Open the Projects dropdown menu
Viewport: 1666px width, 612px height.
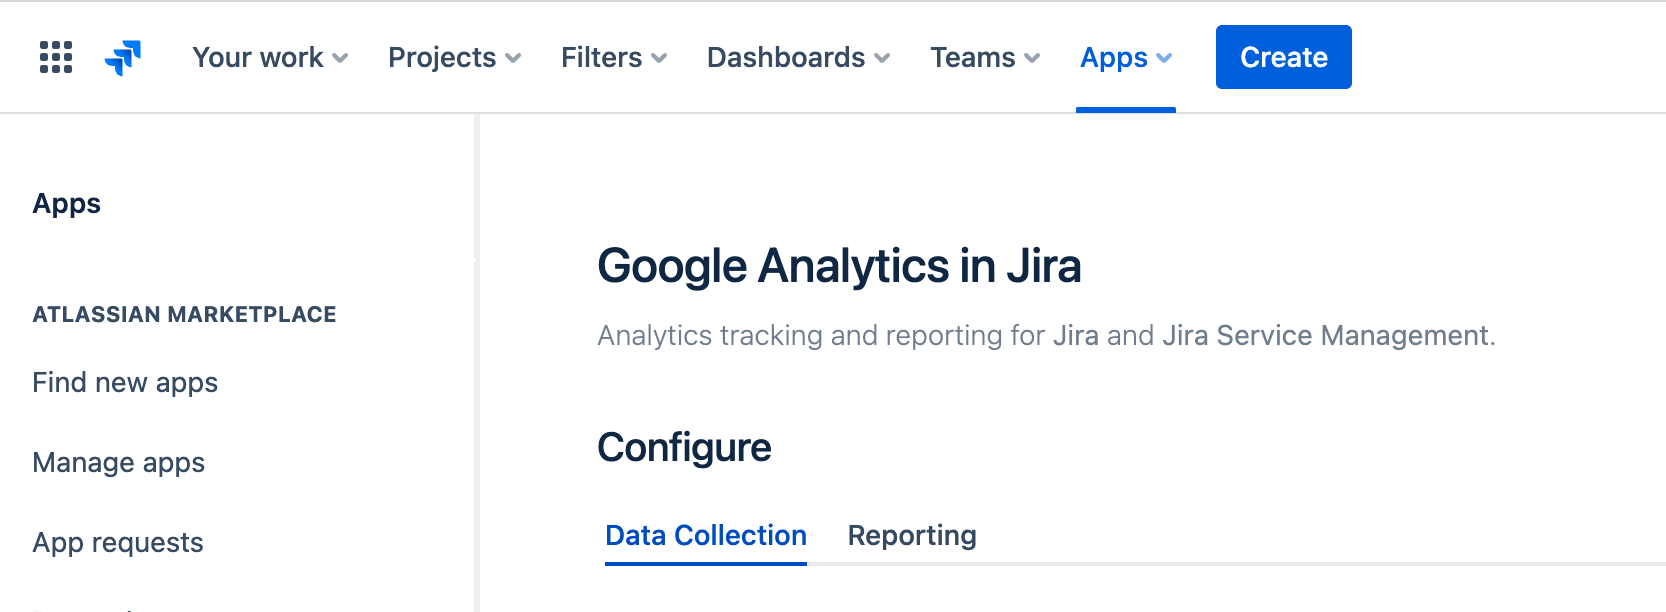pyautogui.click(x=454, y=57)
